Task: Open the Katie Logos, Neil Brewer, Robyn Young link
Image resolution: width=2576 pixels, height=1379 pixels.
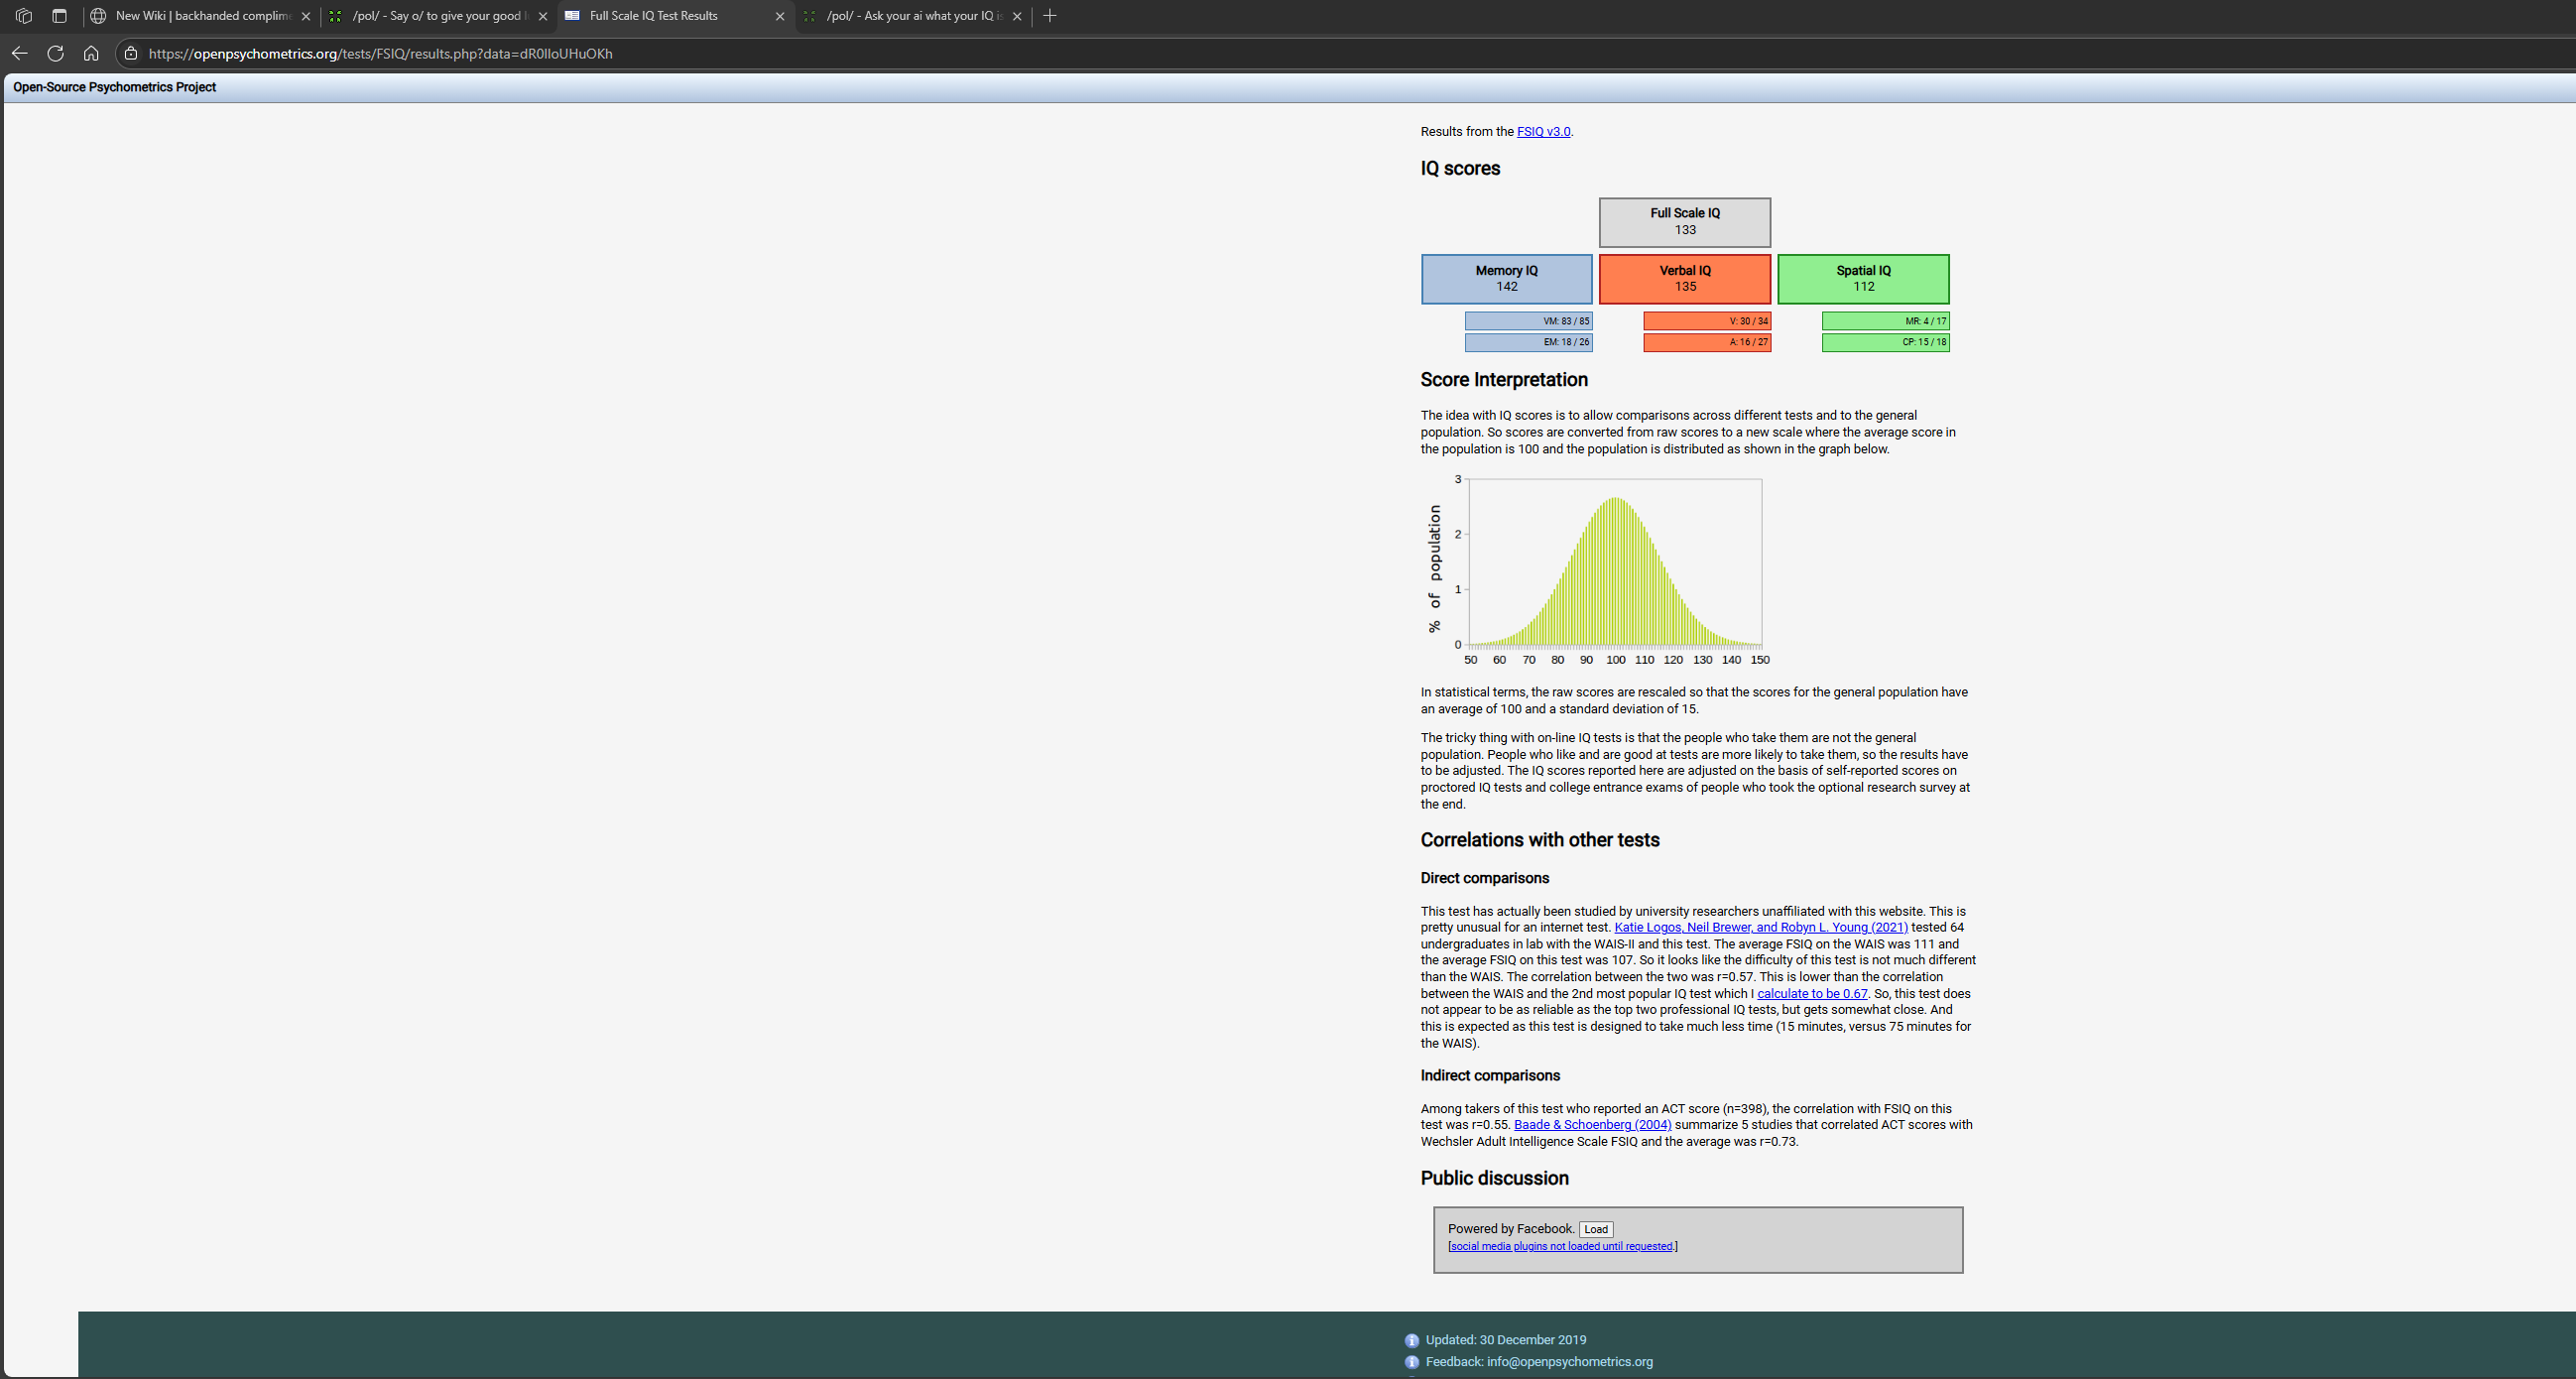Action: coord(1761,928)
